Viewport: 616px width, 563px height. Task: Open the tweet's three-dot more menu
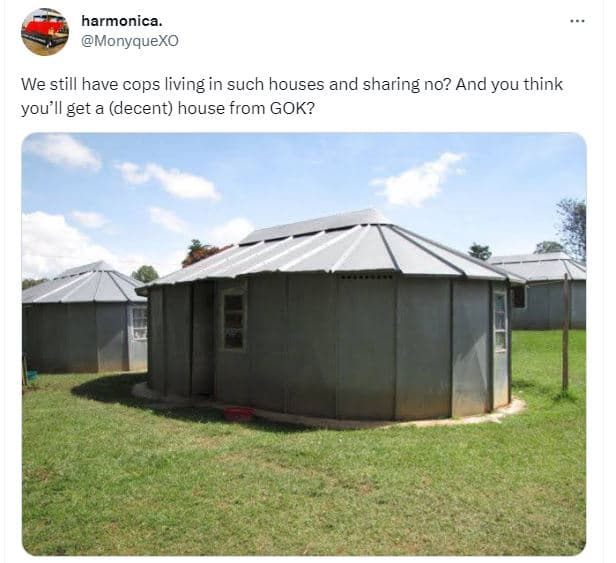[577, 21]
